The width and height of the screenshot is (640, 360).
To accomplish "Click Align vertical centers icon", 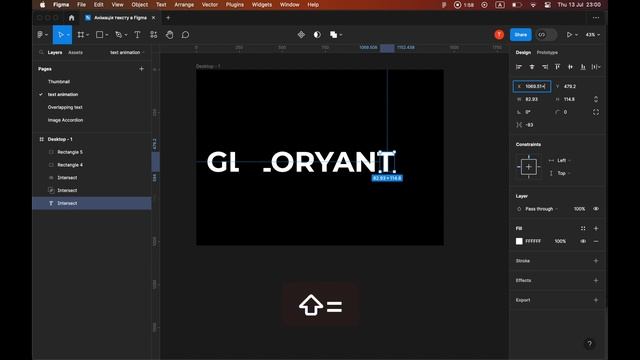I will click(570, 67).
